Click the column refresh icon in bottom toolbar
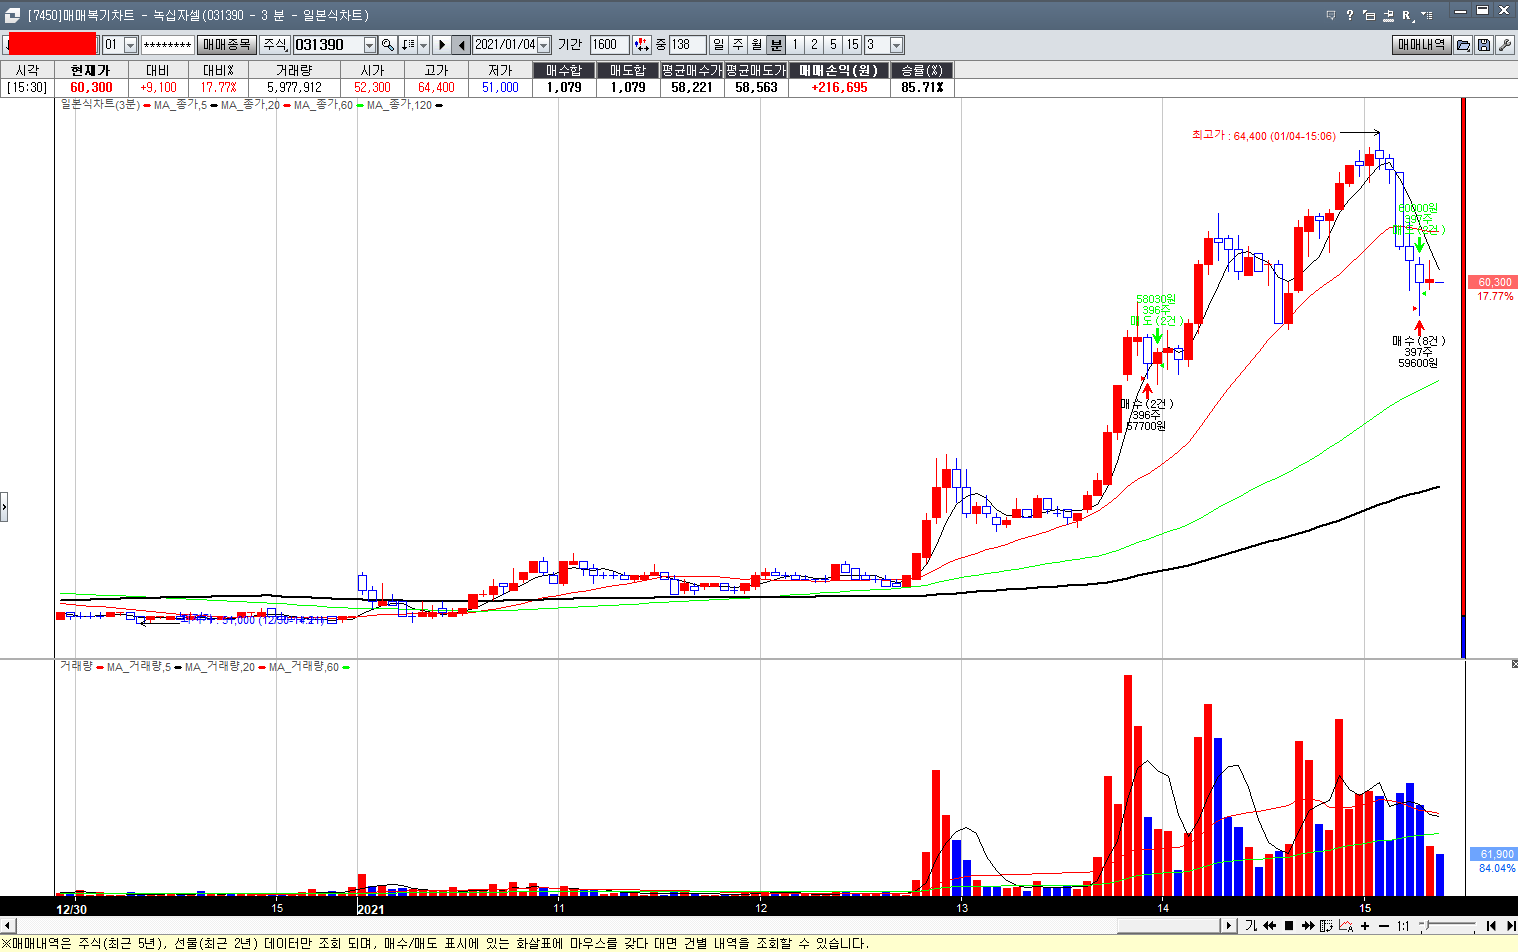The image size is (1518, 952). pos(1327,926)
